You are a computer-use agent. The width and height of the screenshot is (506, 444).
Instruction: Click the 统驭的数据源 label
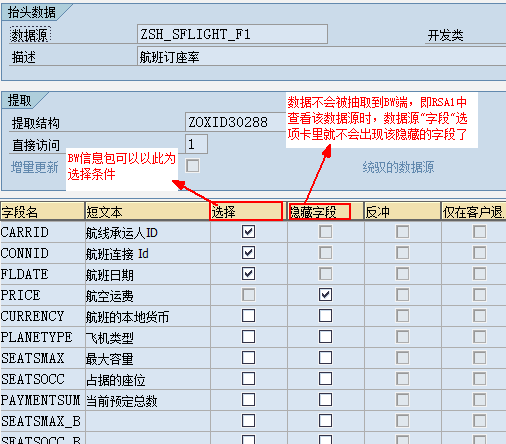(x=398, y=167)
